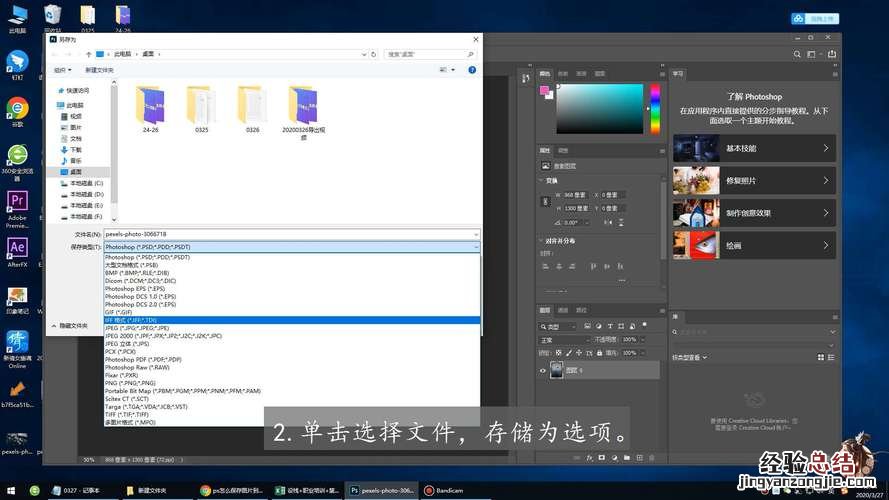889x500 pixels.
Task: Click 新建文件夹 button in dialog toolbar
Action: (x=99, y=70)
